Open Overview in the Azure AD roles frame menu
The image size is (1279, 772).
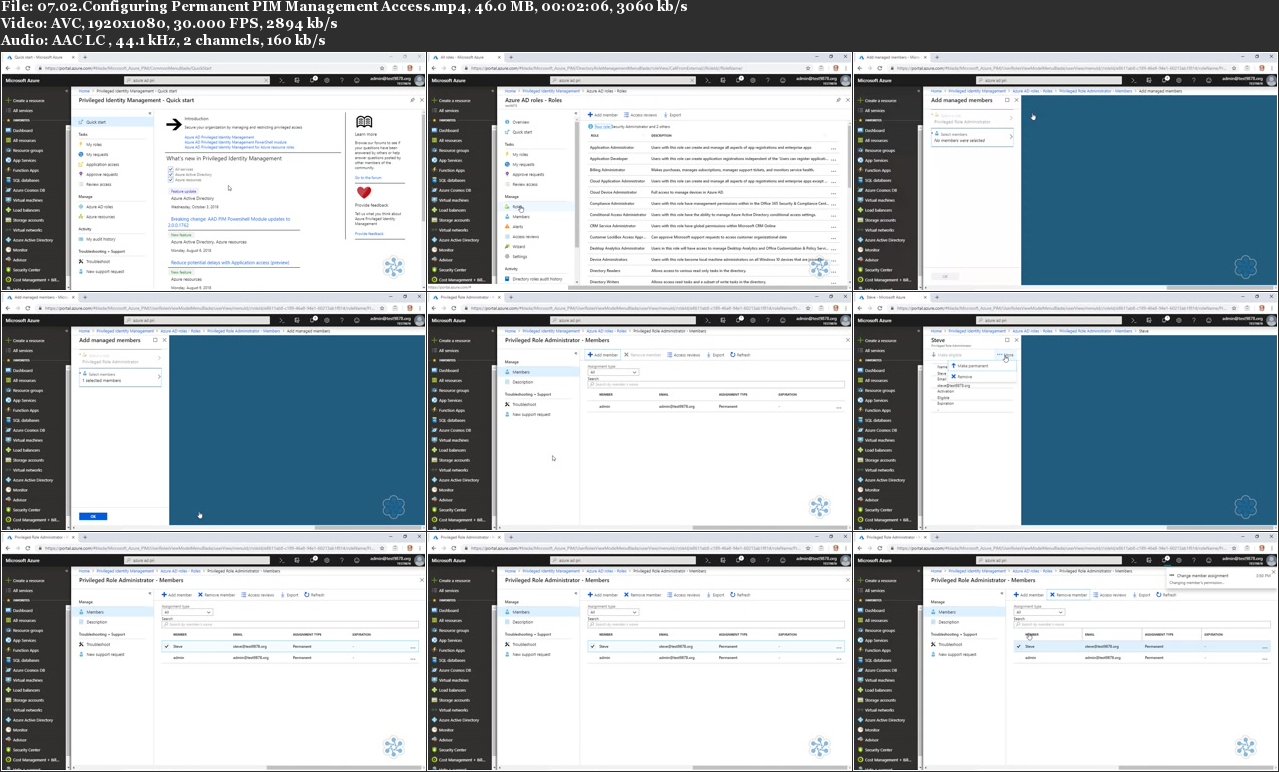pos(522,121)
